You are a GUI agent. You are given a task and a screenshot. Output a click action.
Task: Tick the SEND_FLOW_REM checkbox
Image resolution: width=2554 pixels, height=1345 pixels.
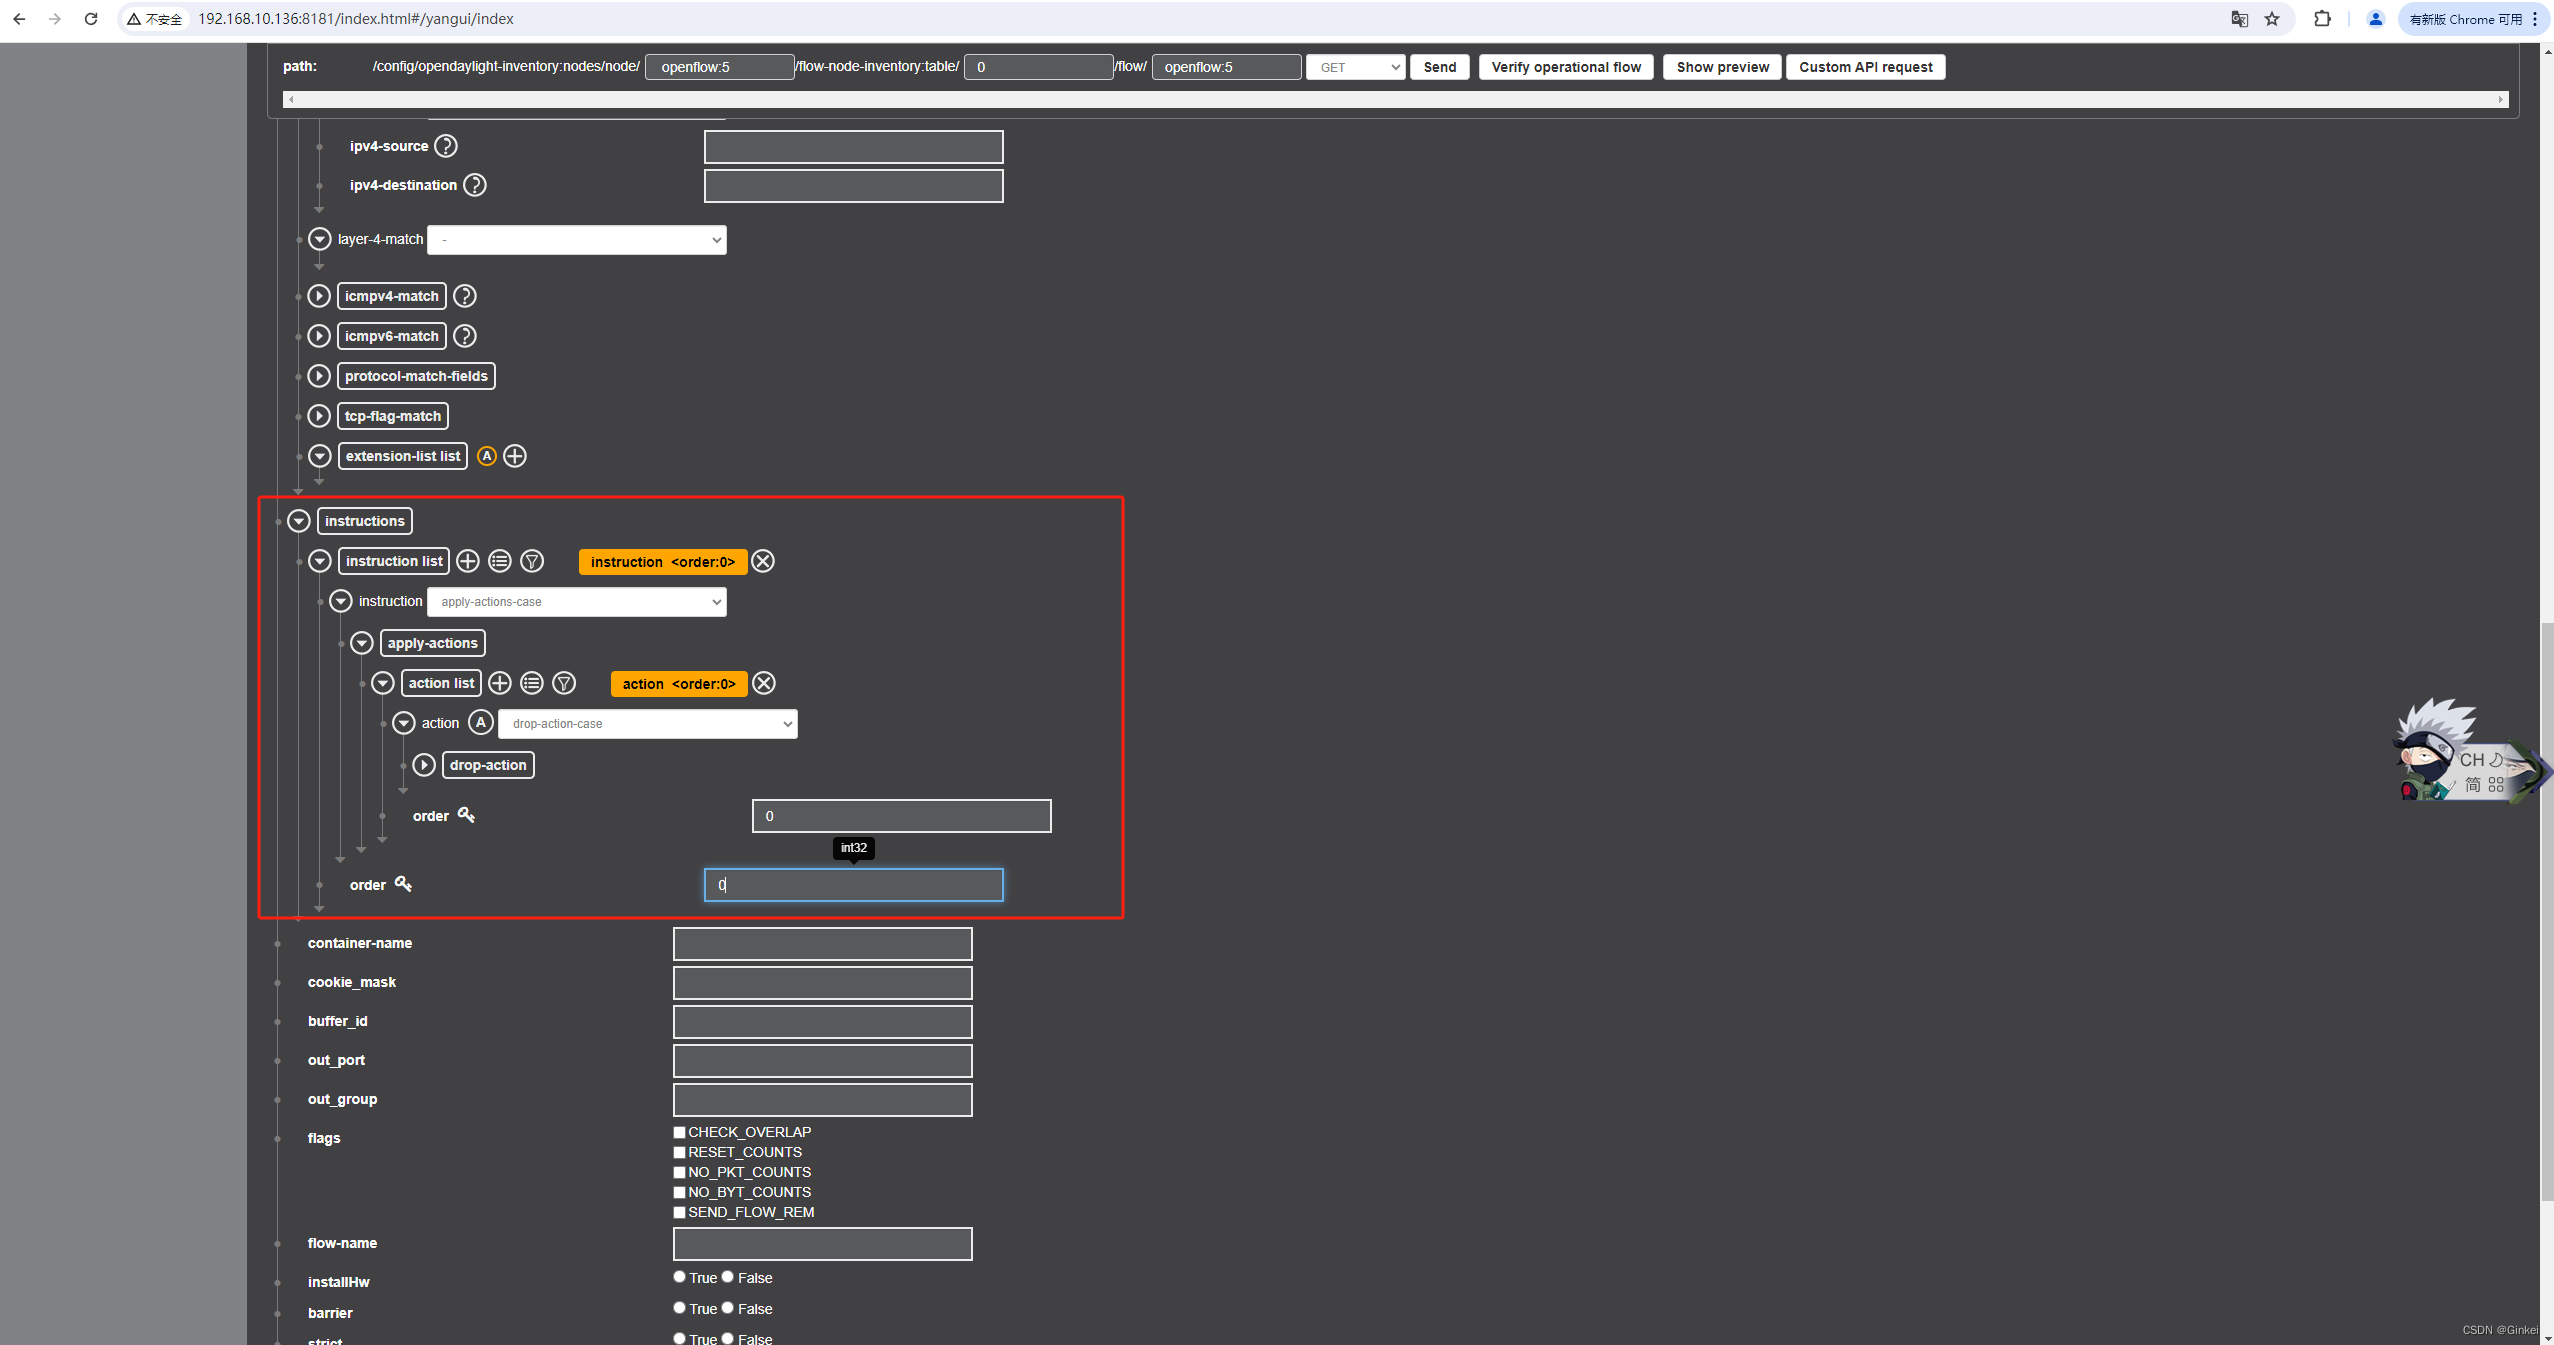pyautogui.click(x=680, y=1212)
